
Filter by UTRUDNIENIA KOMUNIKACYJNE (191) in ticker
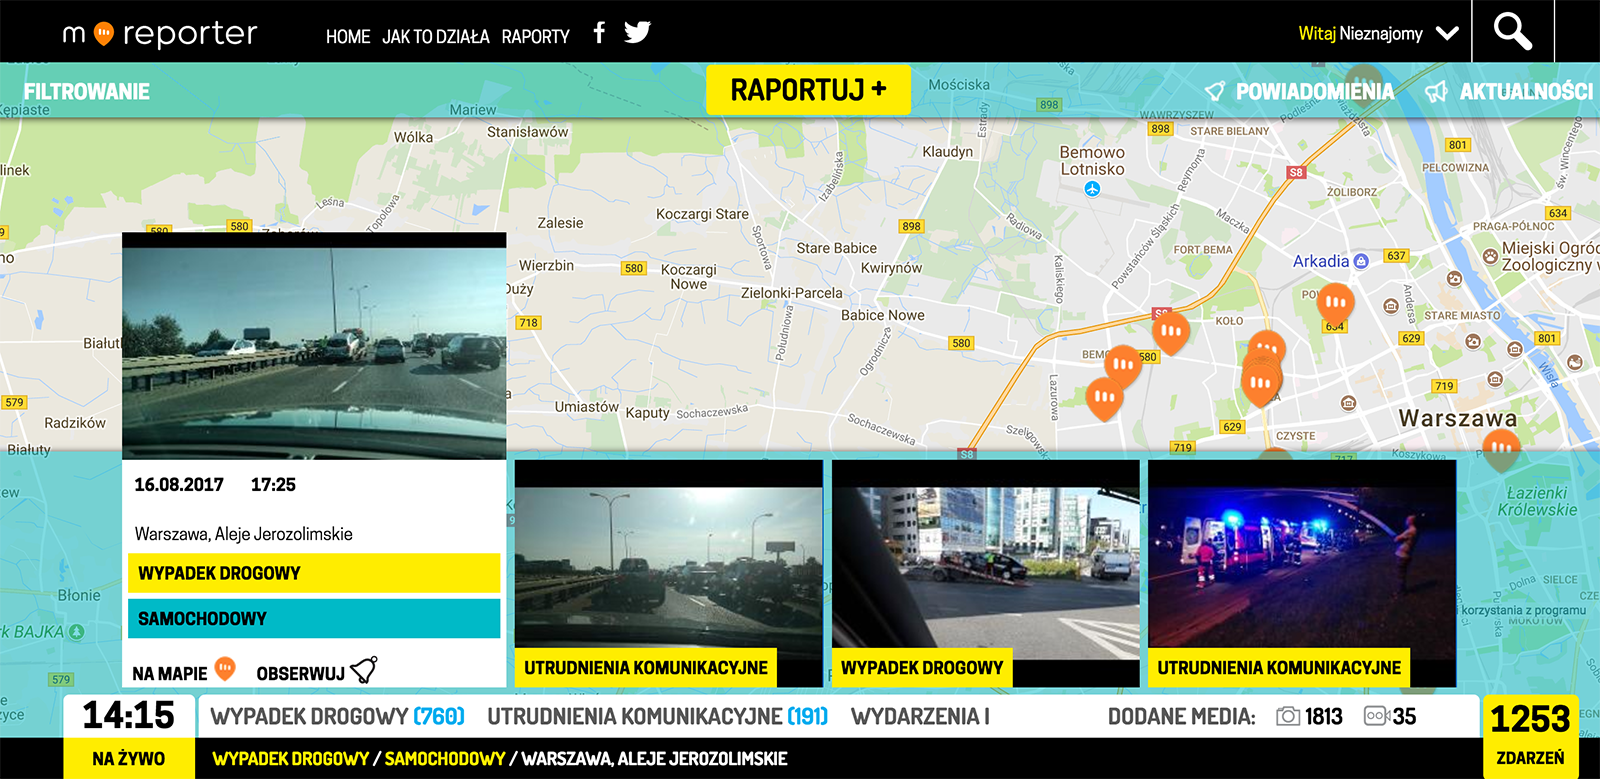pos(657,716)
